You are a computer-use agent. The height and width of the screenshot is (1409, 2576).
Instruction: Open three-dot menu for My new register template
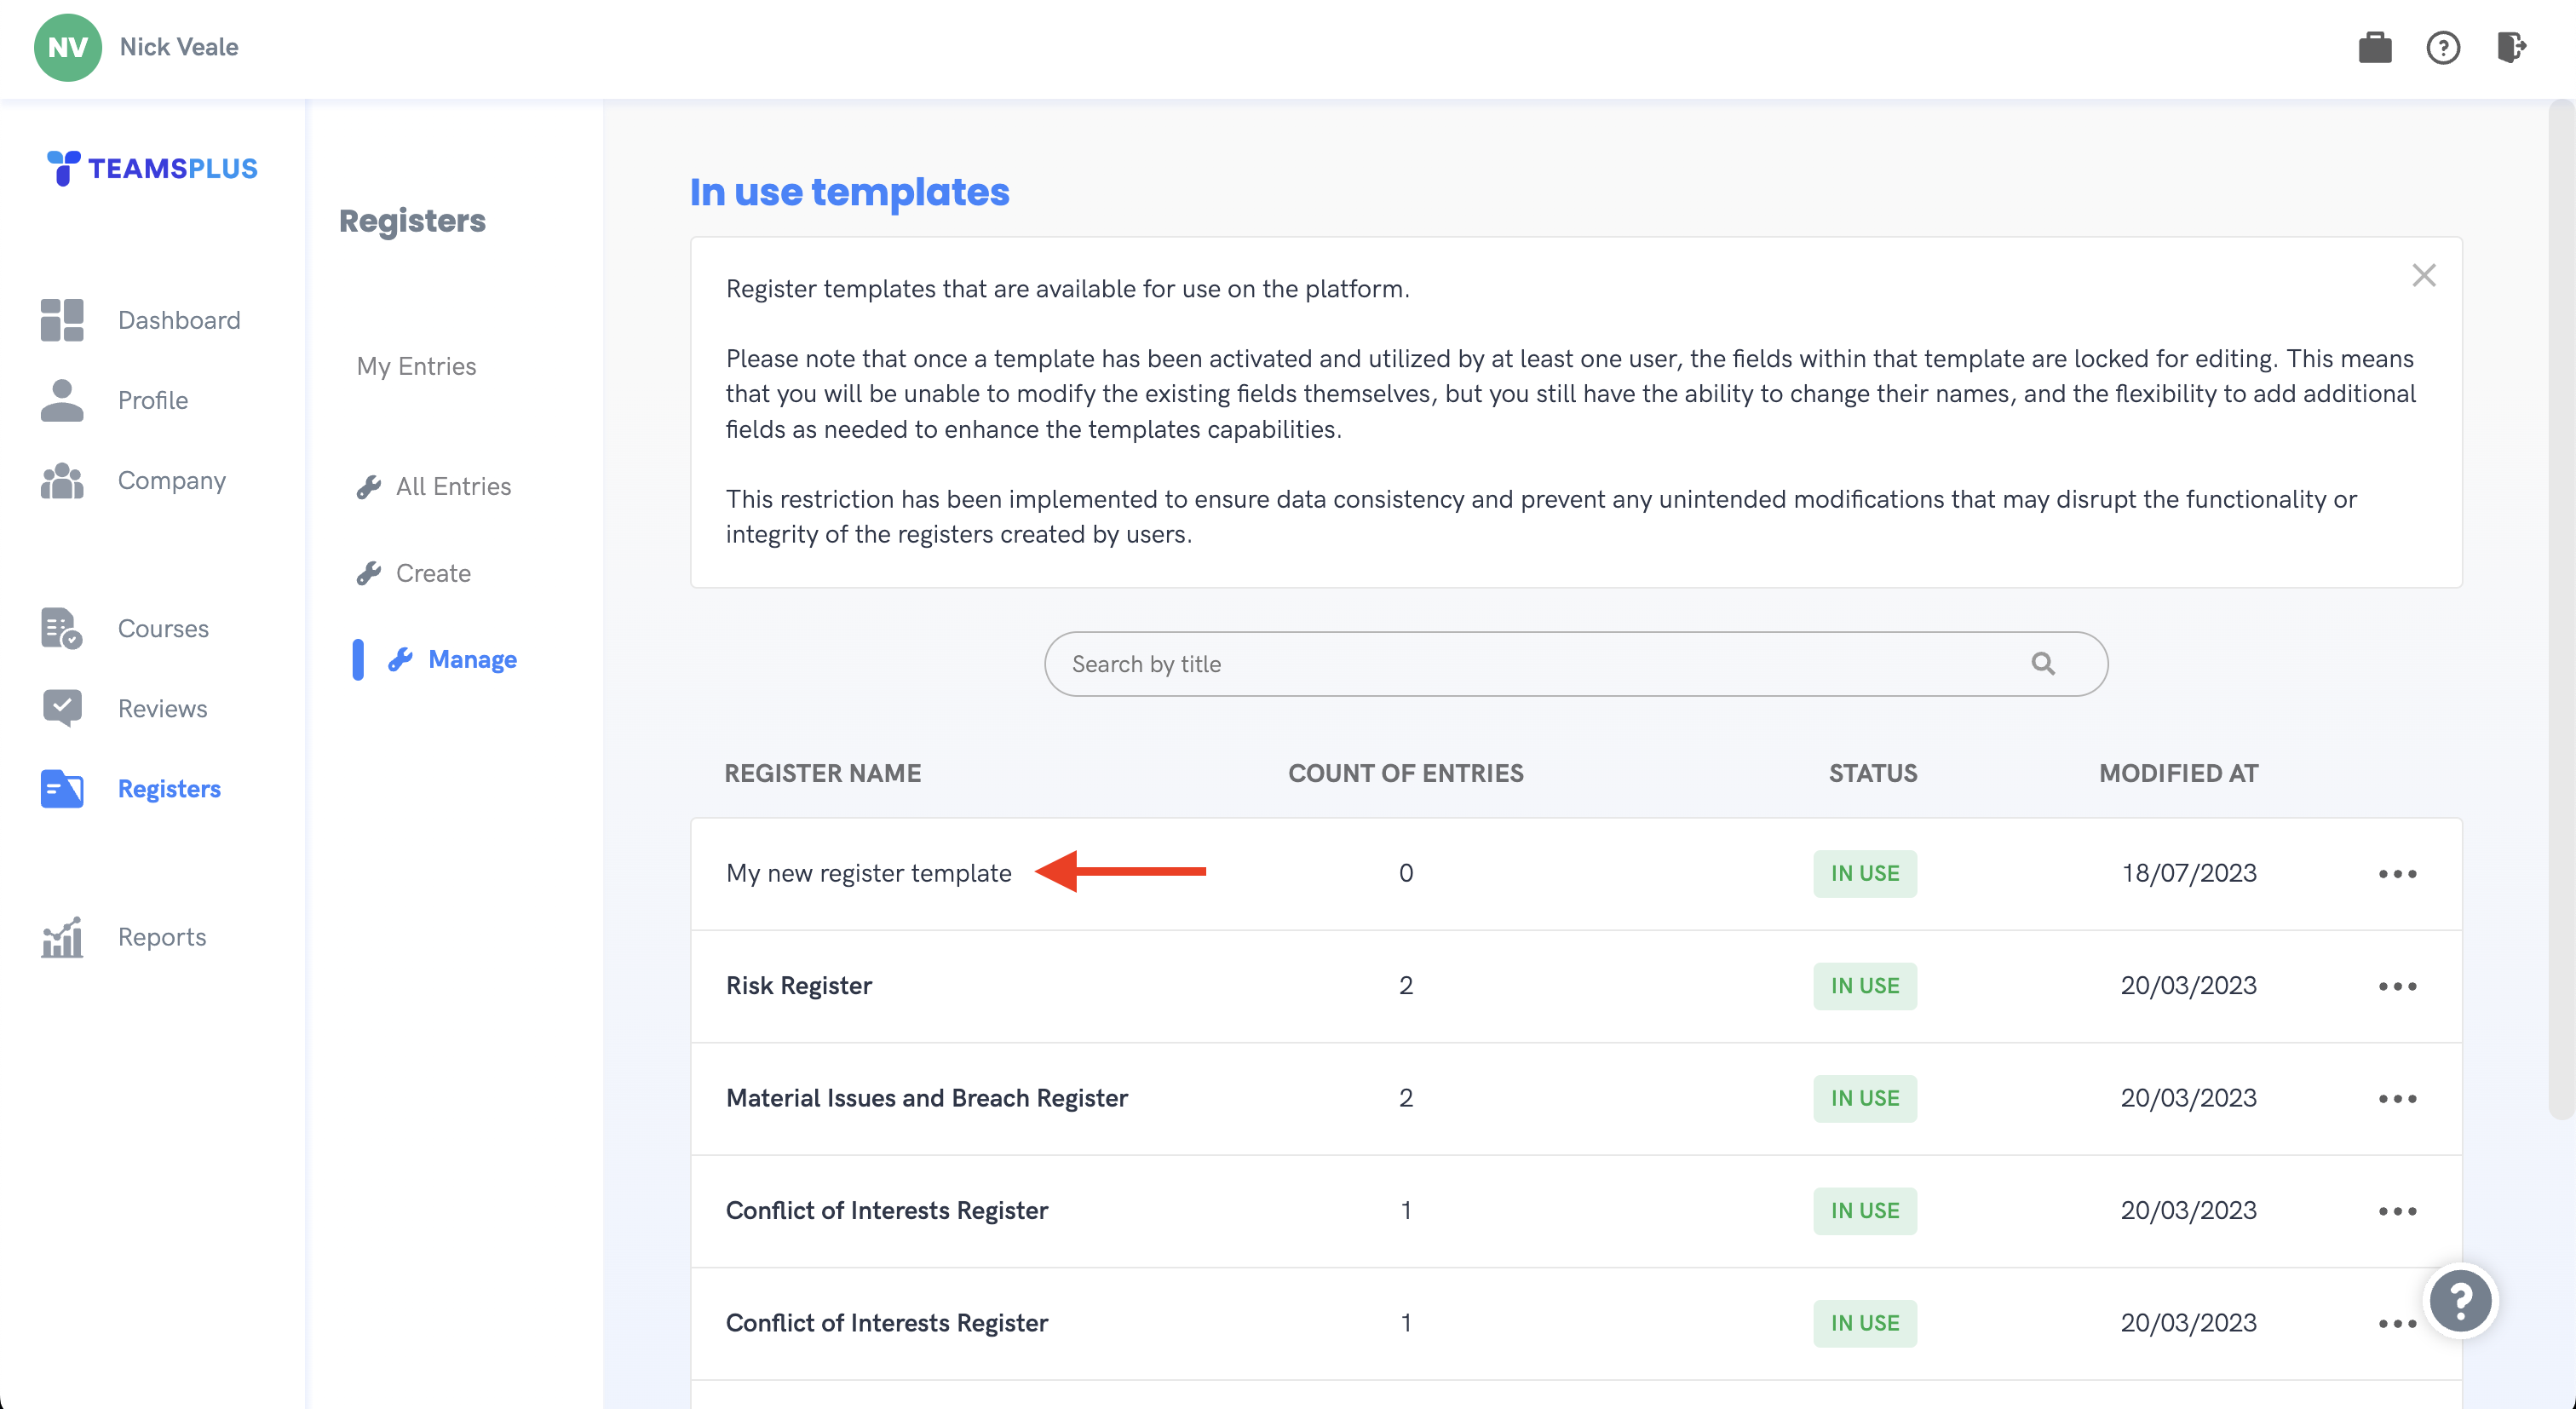click(2397, 874)
